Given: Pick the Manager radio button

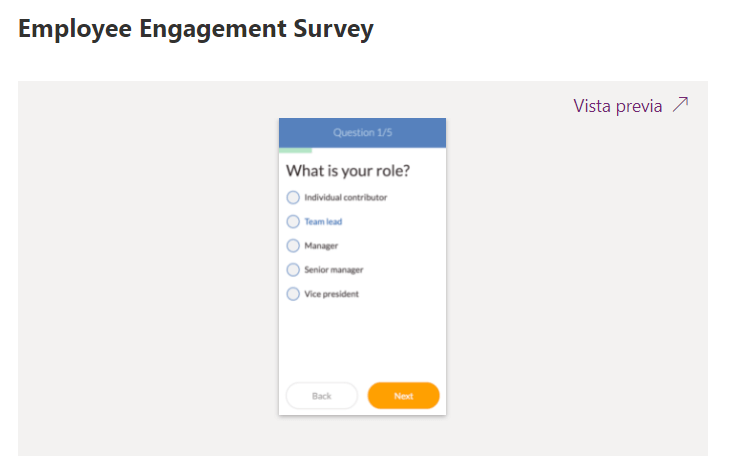Looking at the screenshot, I should point(293,246).
